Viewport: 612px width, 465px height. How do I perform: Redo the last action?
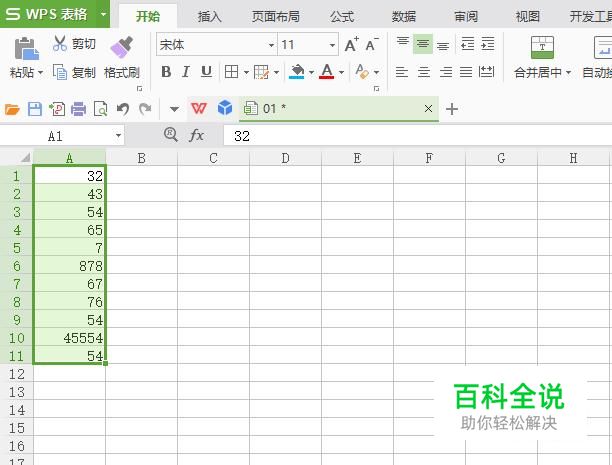(145, 109)
